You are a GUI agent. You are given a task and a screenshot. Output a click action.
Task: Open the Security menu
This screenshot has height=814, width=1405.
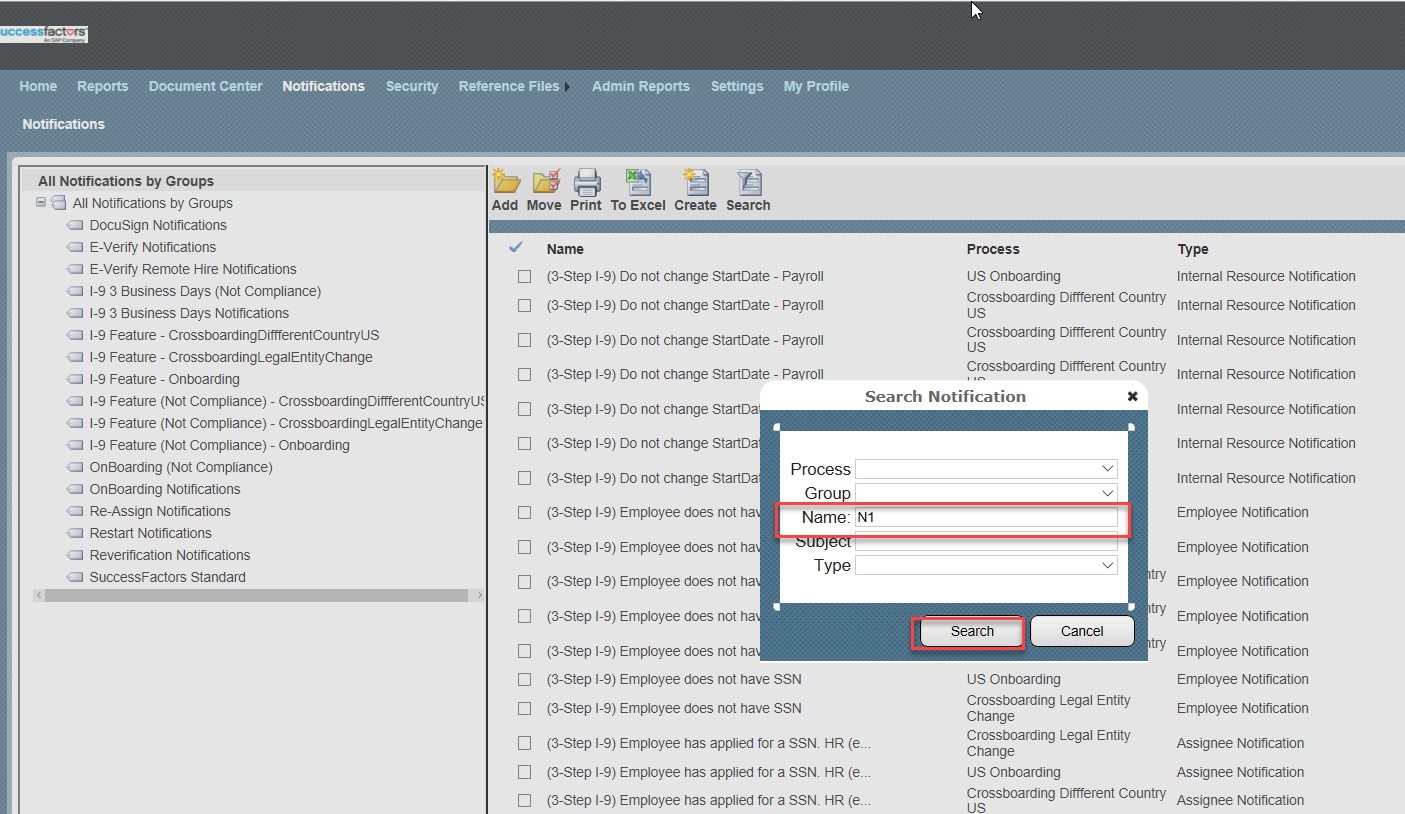[x=412, y=86]
